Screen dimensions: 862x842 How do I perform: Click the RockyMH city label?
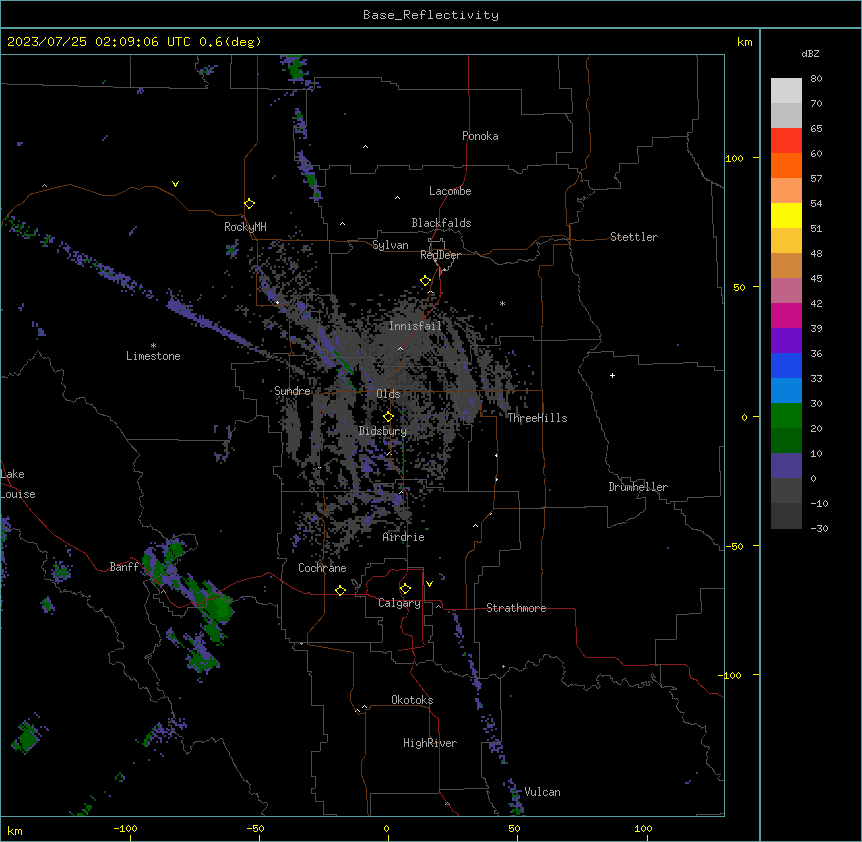pos(245,227)
